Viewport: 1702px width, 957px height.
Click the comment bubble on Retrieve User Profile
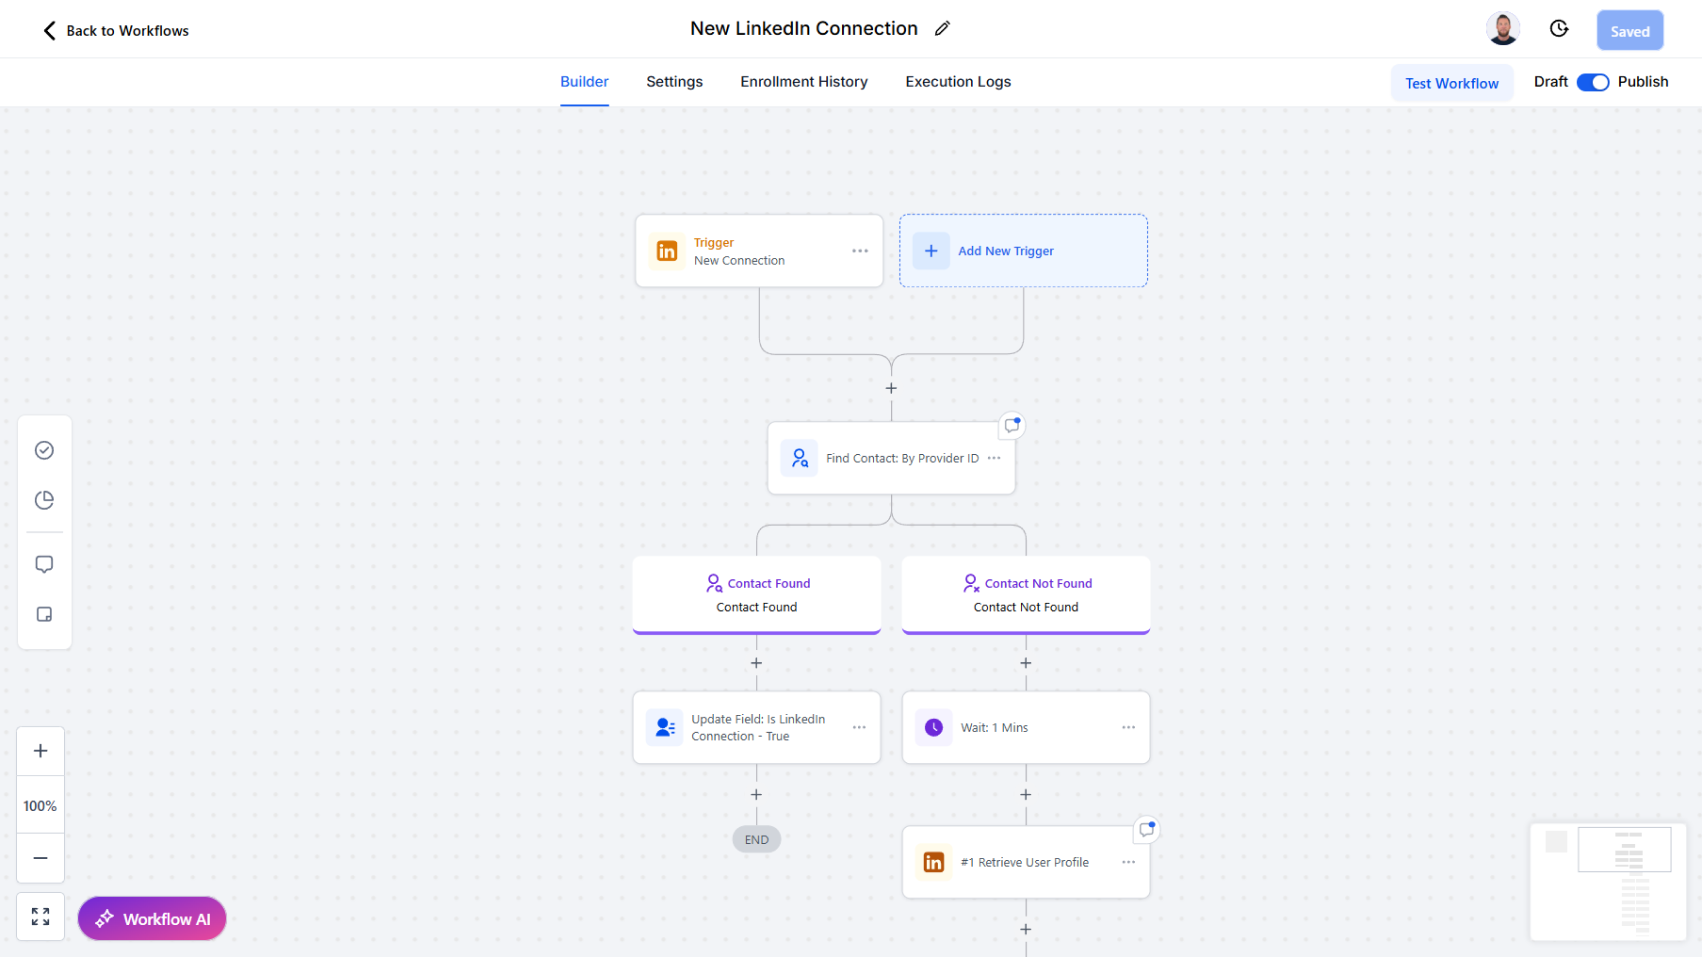click(1146, 829)
